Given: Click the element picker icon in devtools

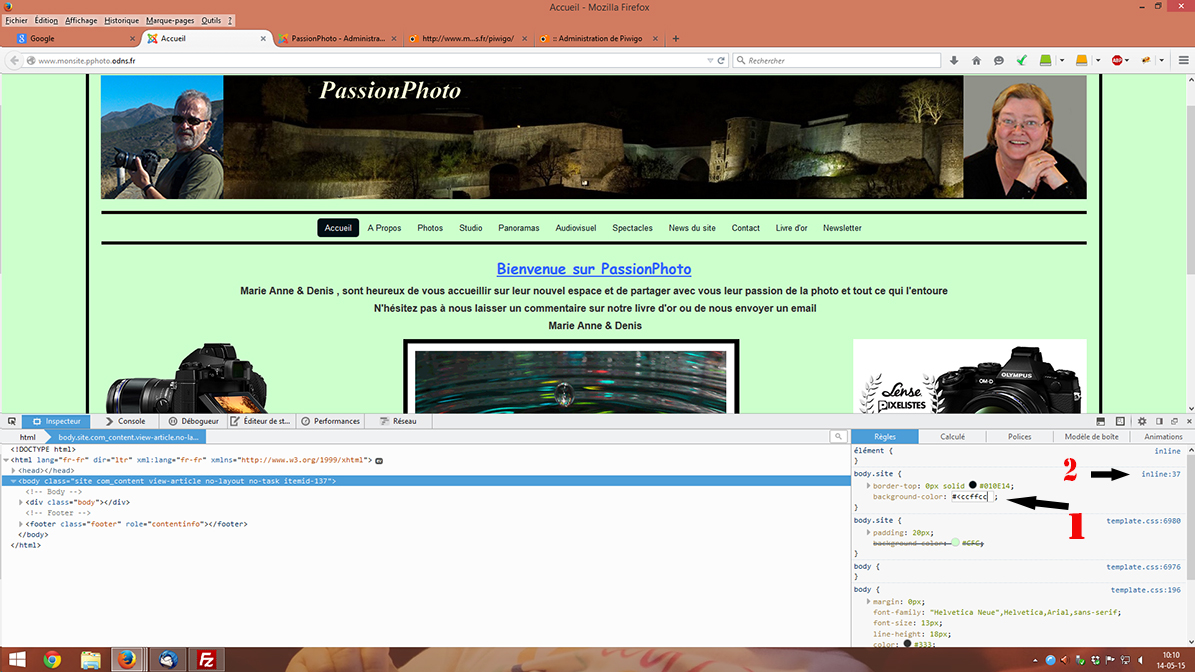Looking at the screenshot, I should click(12, 422).
